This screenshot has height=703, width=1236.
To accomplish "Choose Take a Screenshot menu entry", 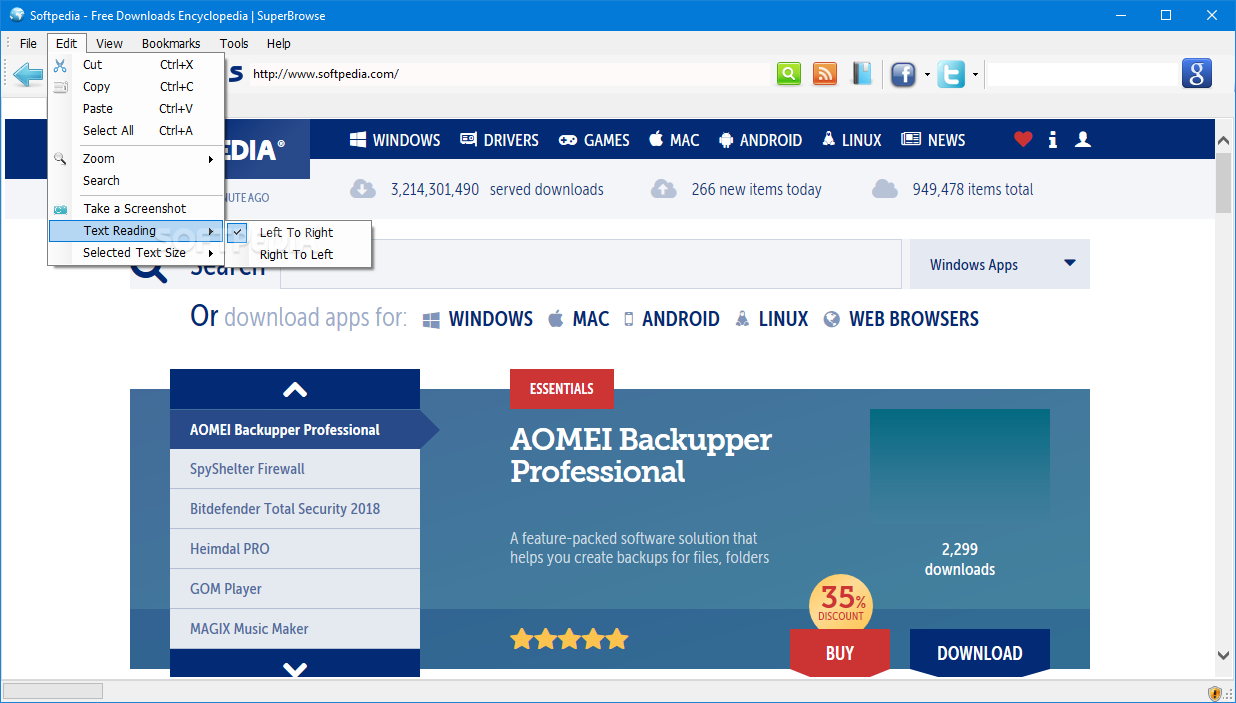I will [136, 209].
